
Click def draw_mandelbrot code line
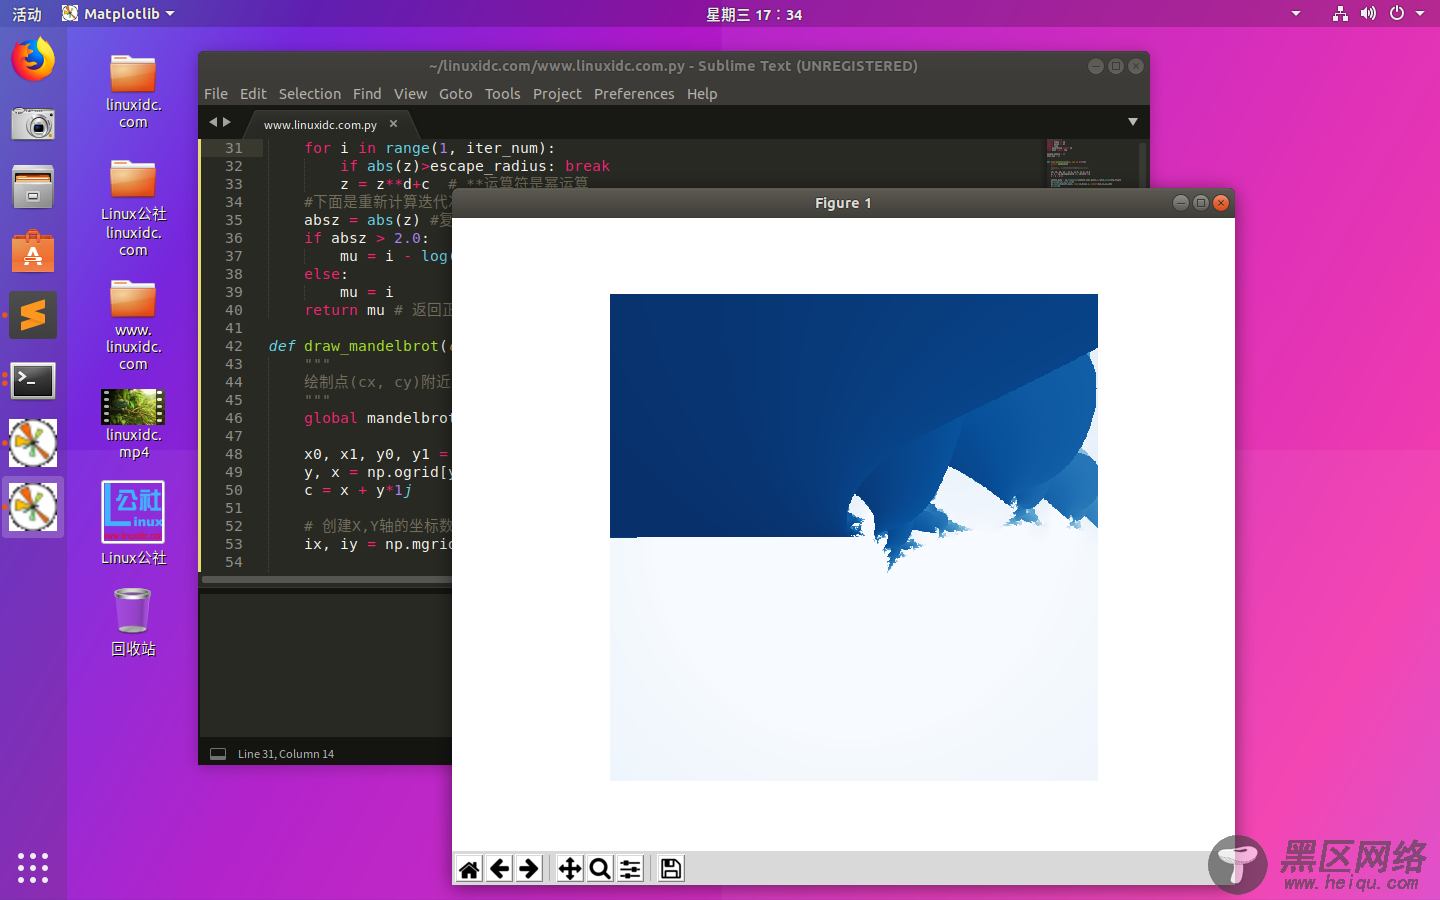(360, 346)
